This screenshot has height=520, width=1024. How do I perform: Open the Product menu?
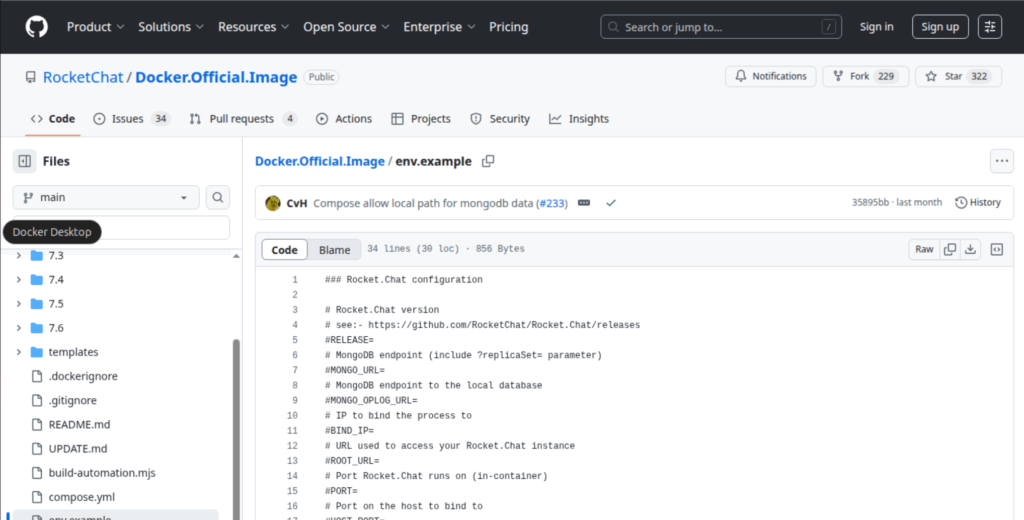click(x=95, y=27)
